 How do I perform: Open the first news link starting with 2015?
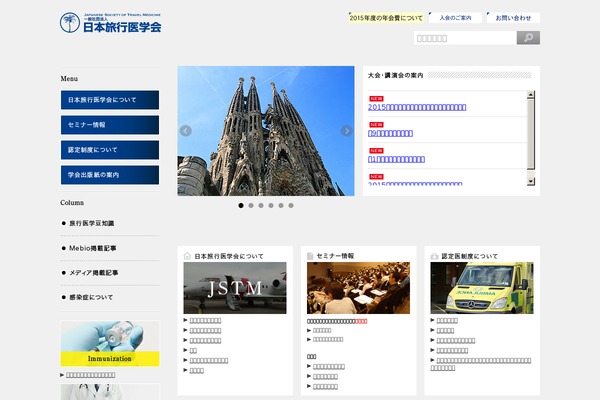point(417,107)
